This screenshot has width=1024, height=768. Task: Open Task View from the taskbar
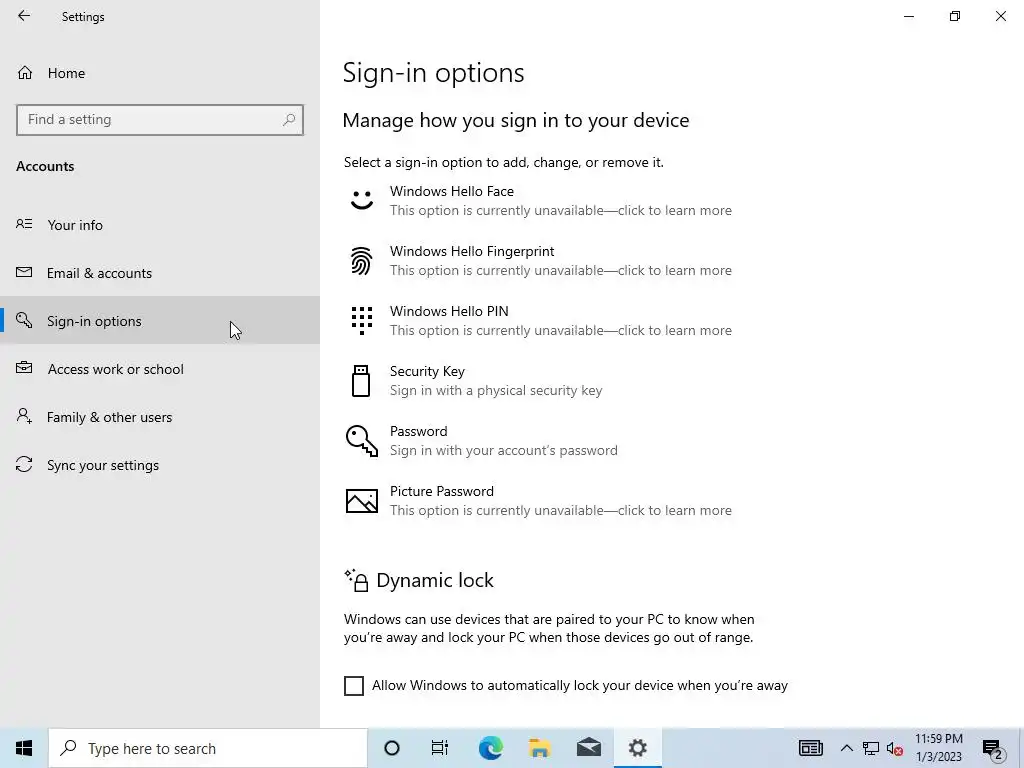pos(440,748)
